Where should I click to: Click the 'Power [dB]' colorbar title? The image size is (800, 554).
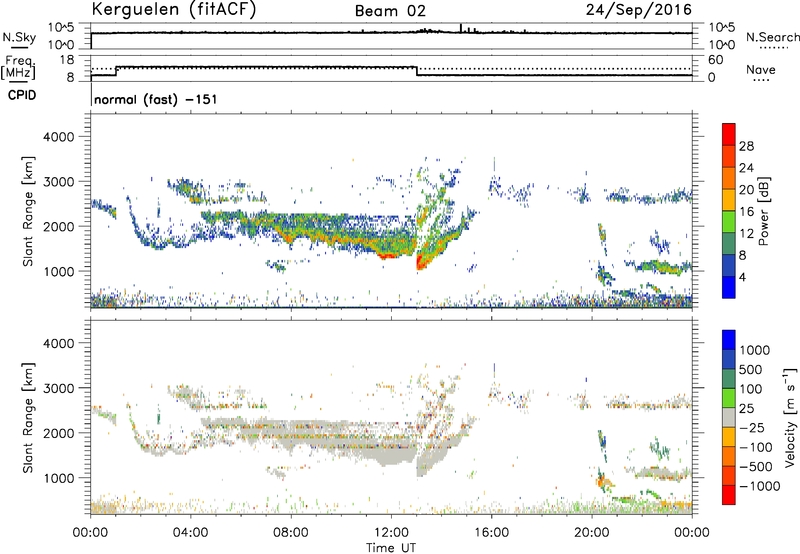click(x=764, y=211)
